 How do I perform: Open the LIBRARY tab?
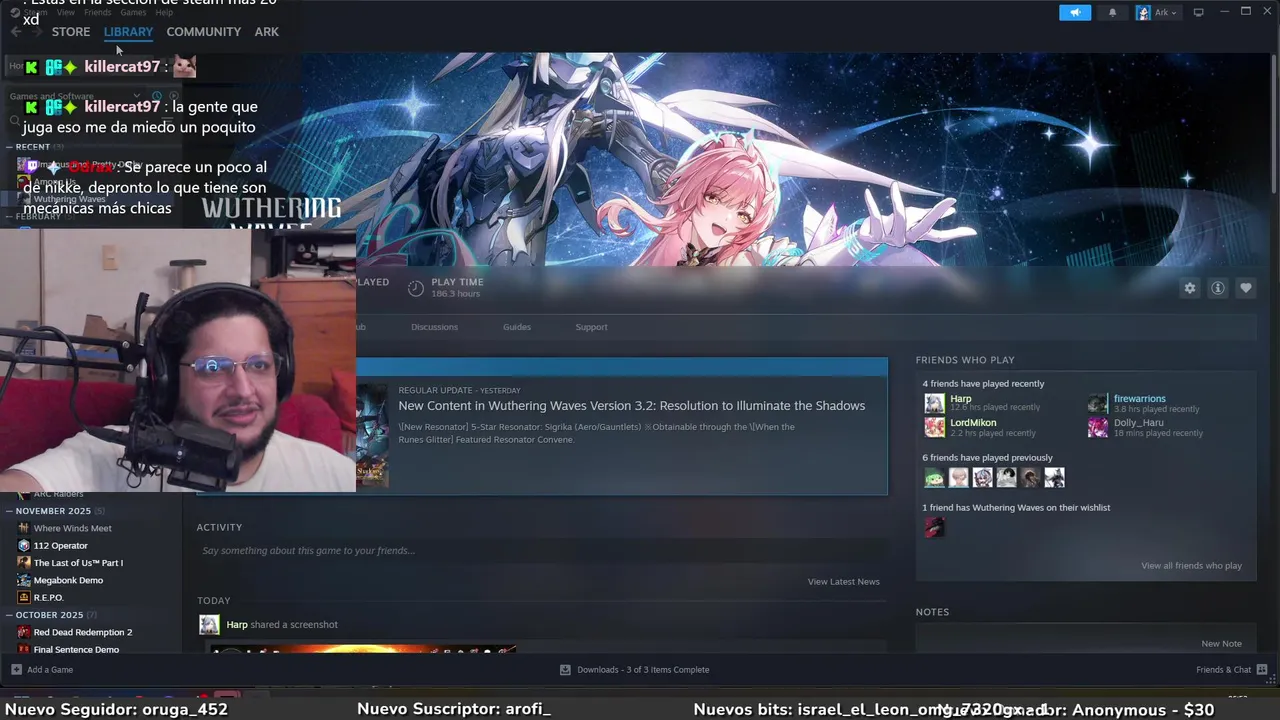coord(128,32)
